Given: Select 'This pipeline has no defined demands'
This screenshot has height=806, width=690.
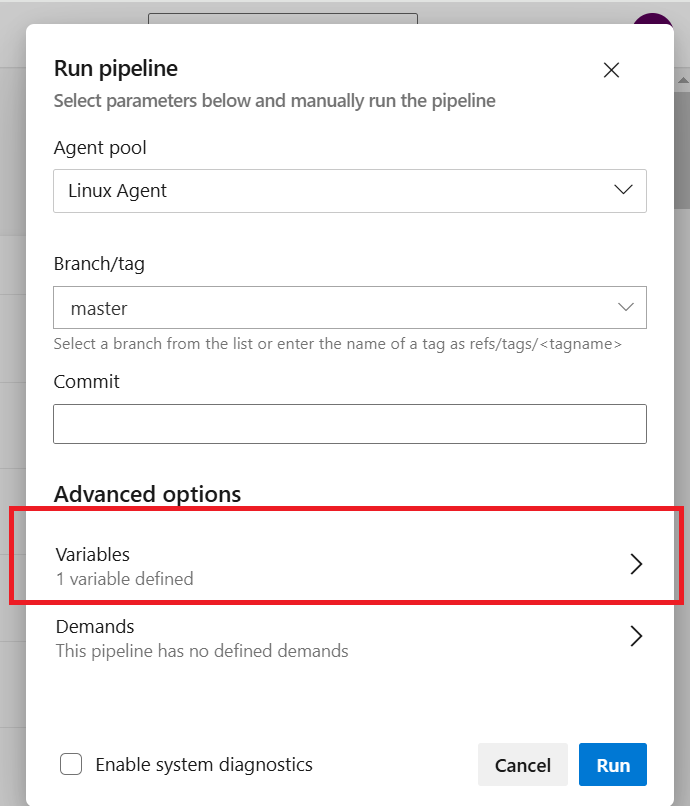Looking at the screenshot, I should [x=202, y=651].
